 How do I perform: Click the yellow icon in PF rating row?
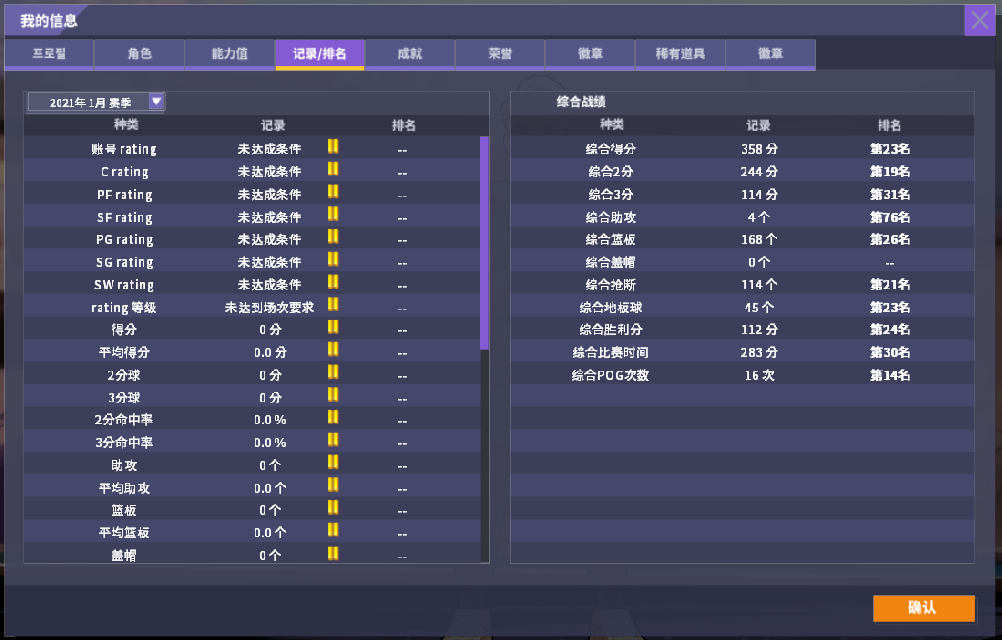[333, 192]
